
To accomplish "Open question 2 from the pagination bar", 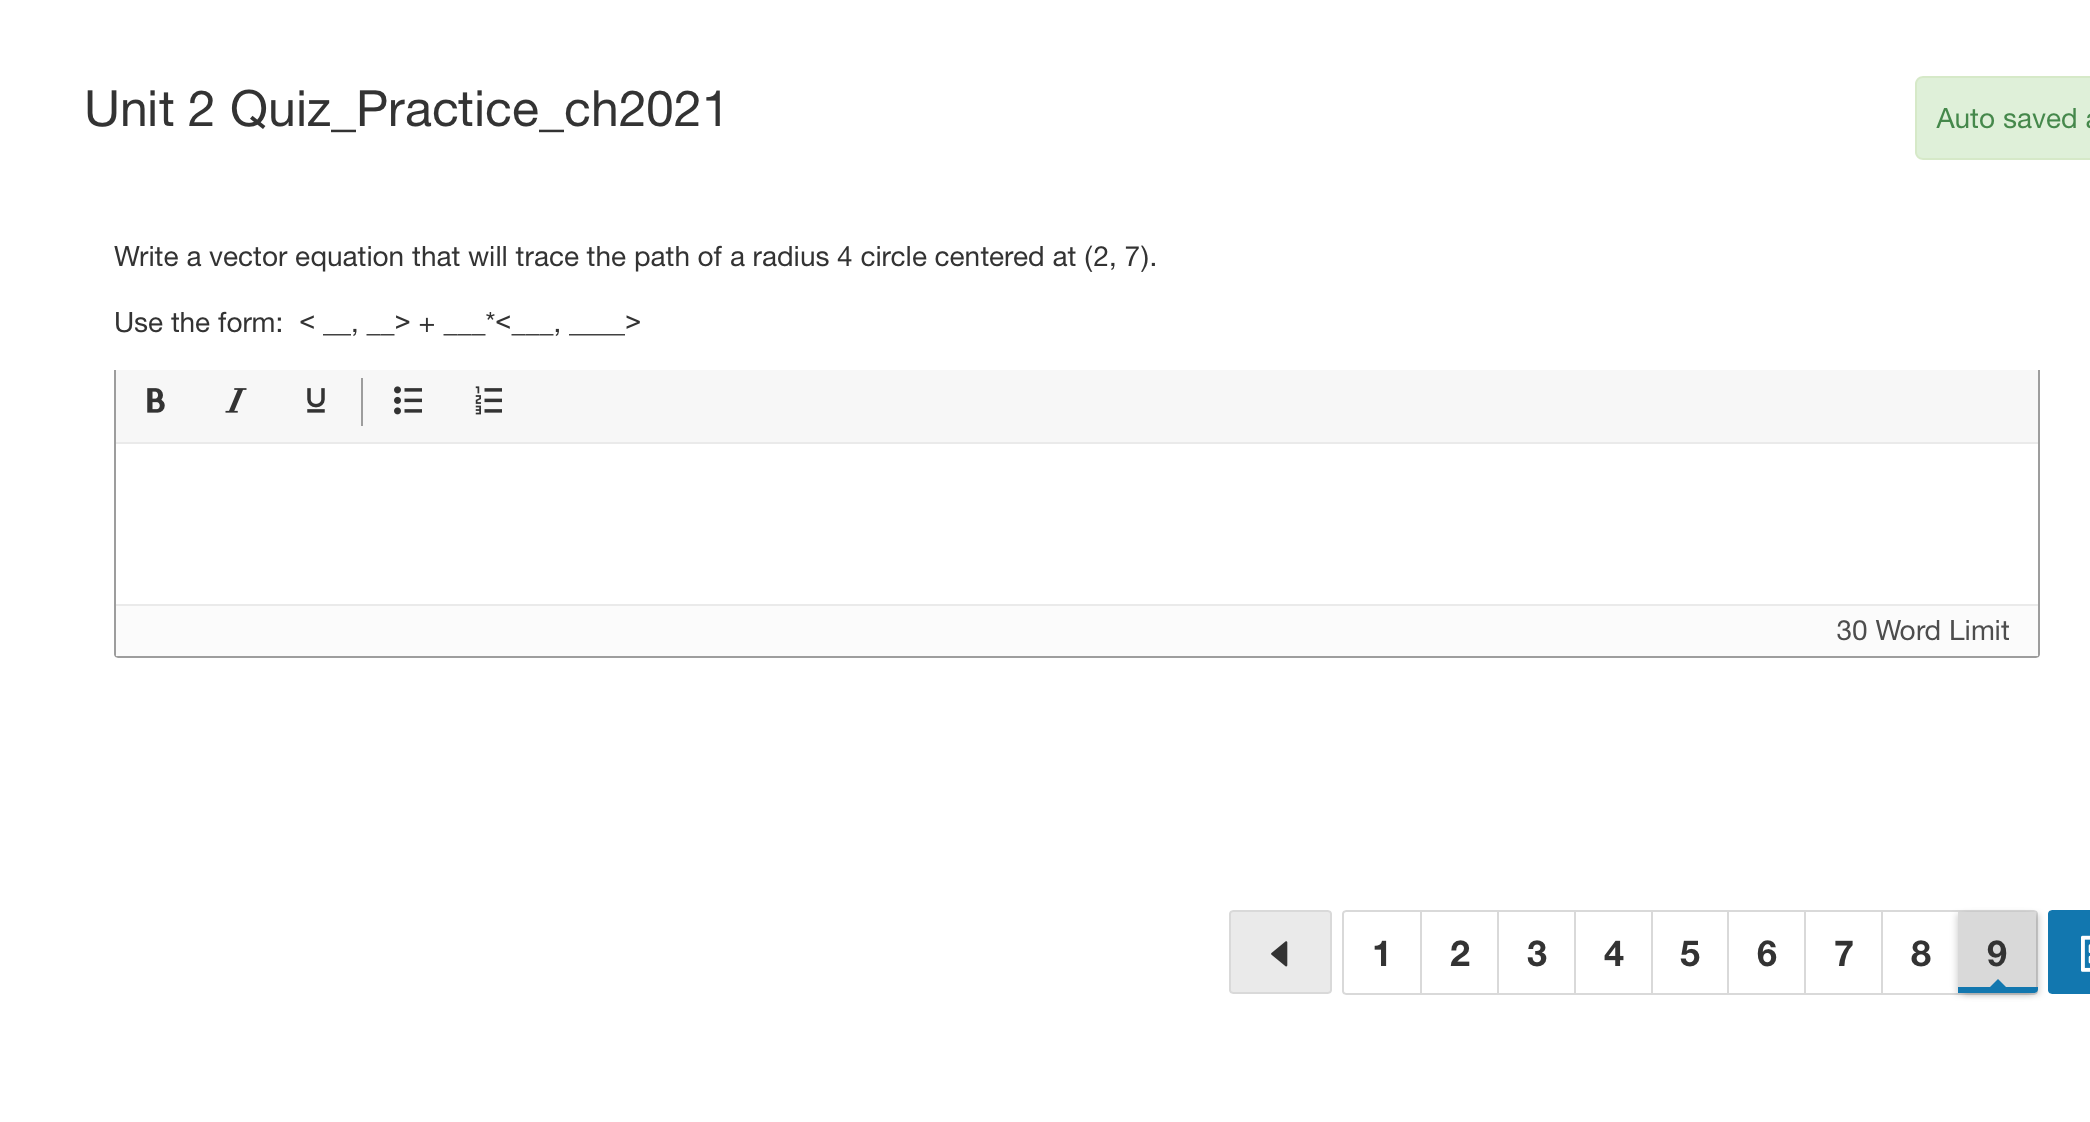I will tap(1459, 953).
